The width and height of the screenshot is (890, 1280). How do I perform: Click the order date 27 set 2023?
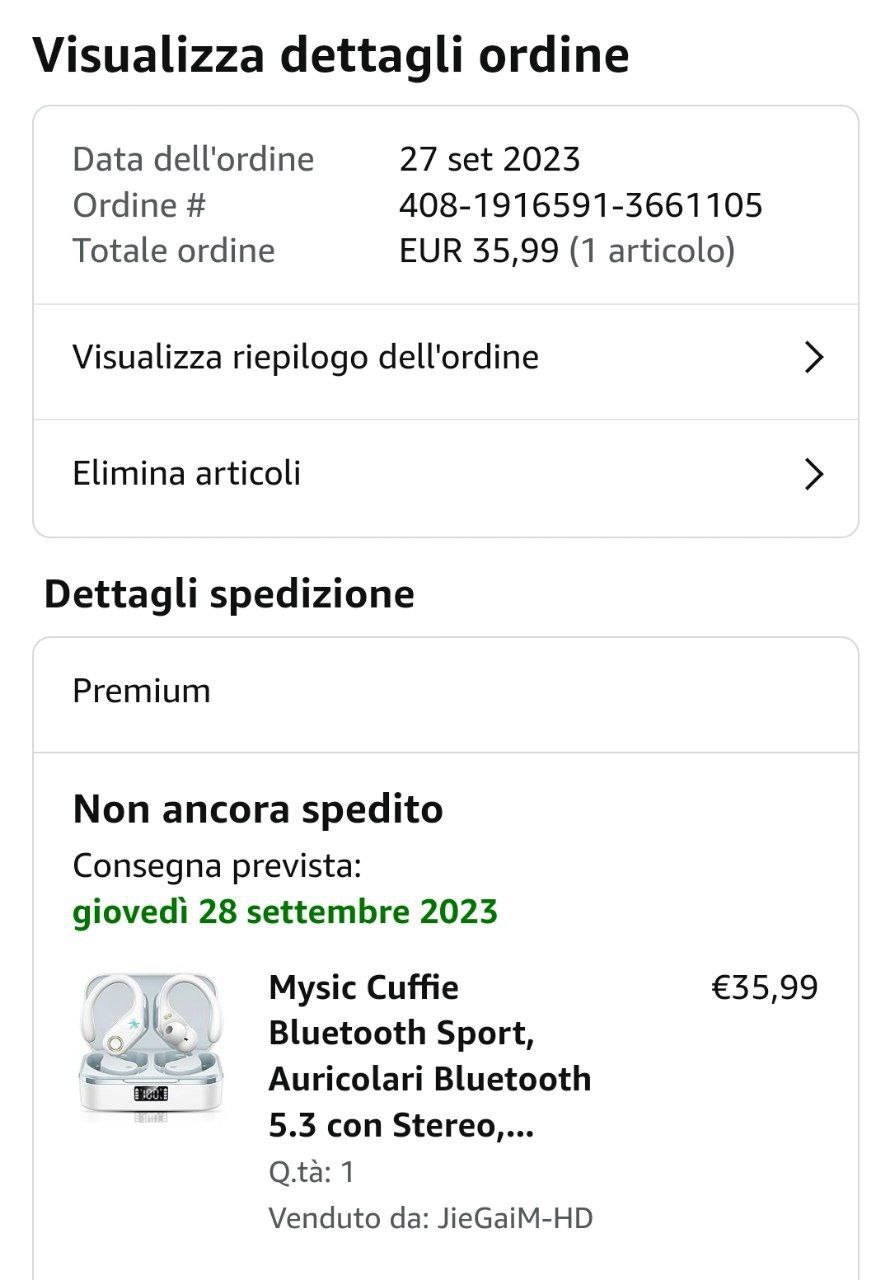point(489,159)
